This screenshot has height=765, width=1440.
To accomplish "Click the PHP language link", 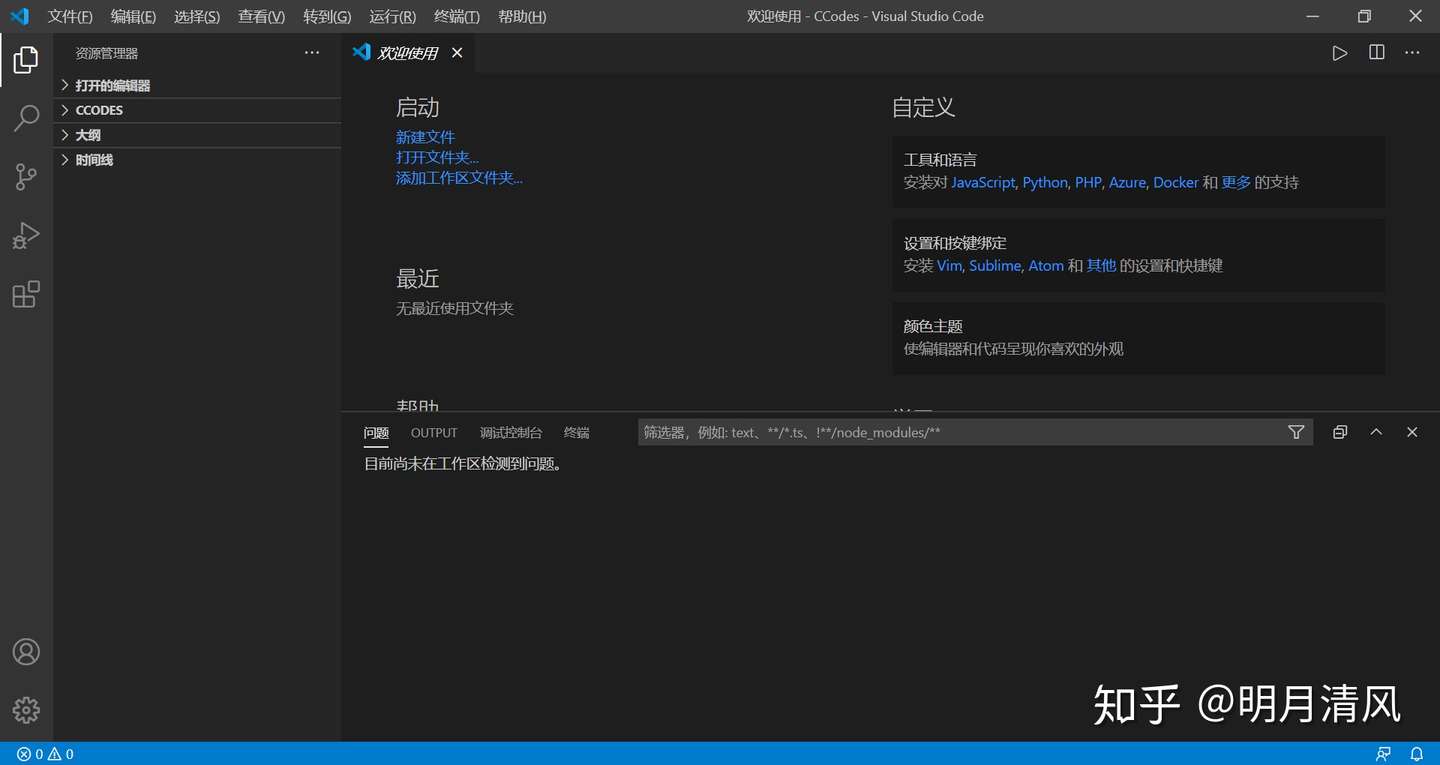I will (1088, 182).
